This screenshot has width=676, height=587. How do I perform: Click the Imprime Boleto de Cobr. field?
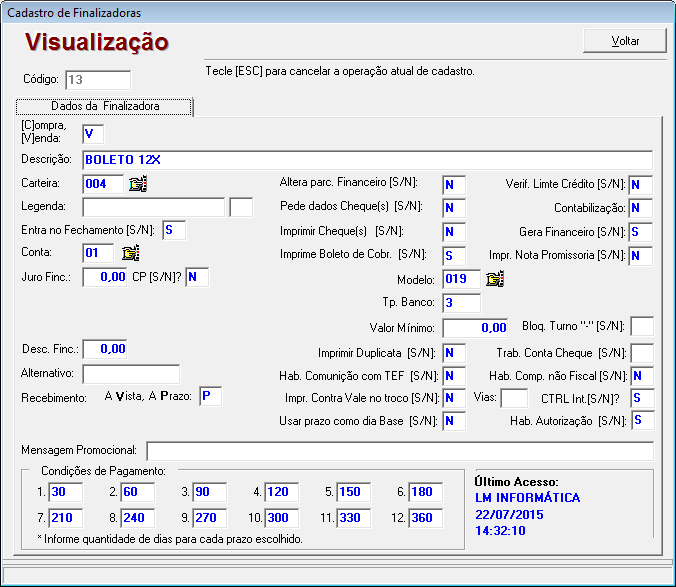click(x=454, y=255)
